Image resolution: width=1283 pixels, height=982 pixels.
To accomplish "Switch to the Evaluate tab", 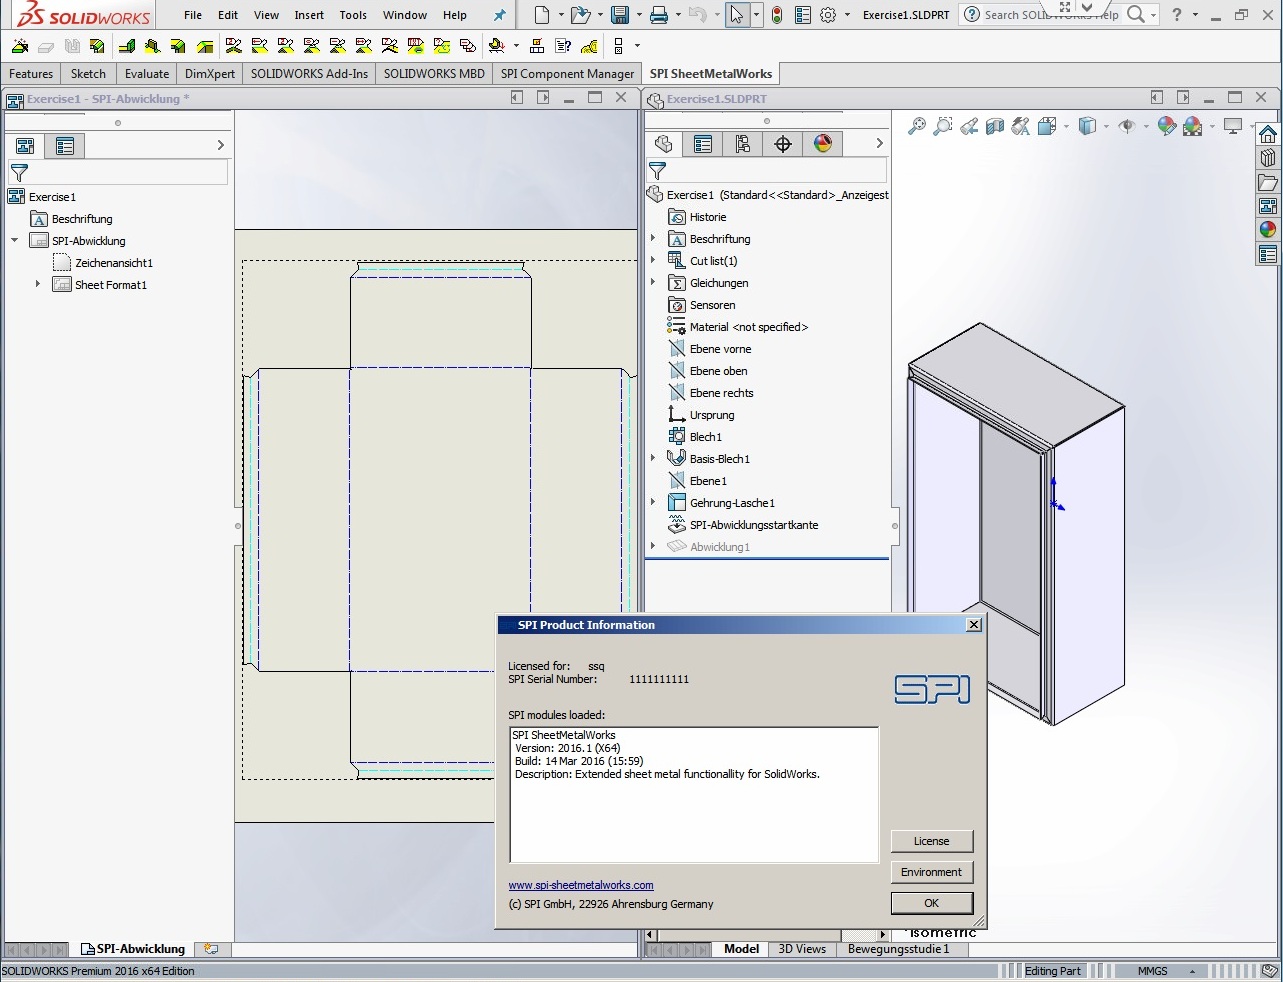I will (x=147, y=74).
